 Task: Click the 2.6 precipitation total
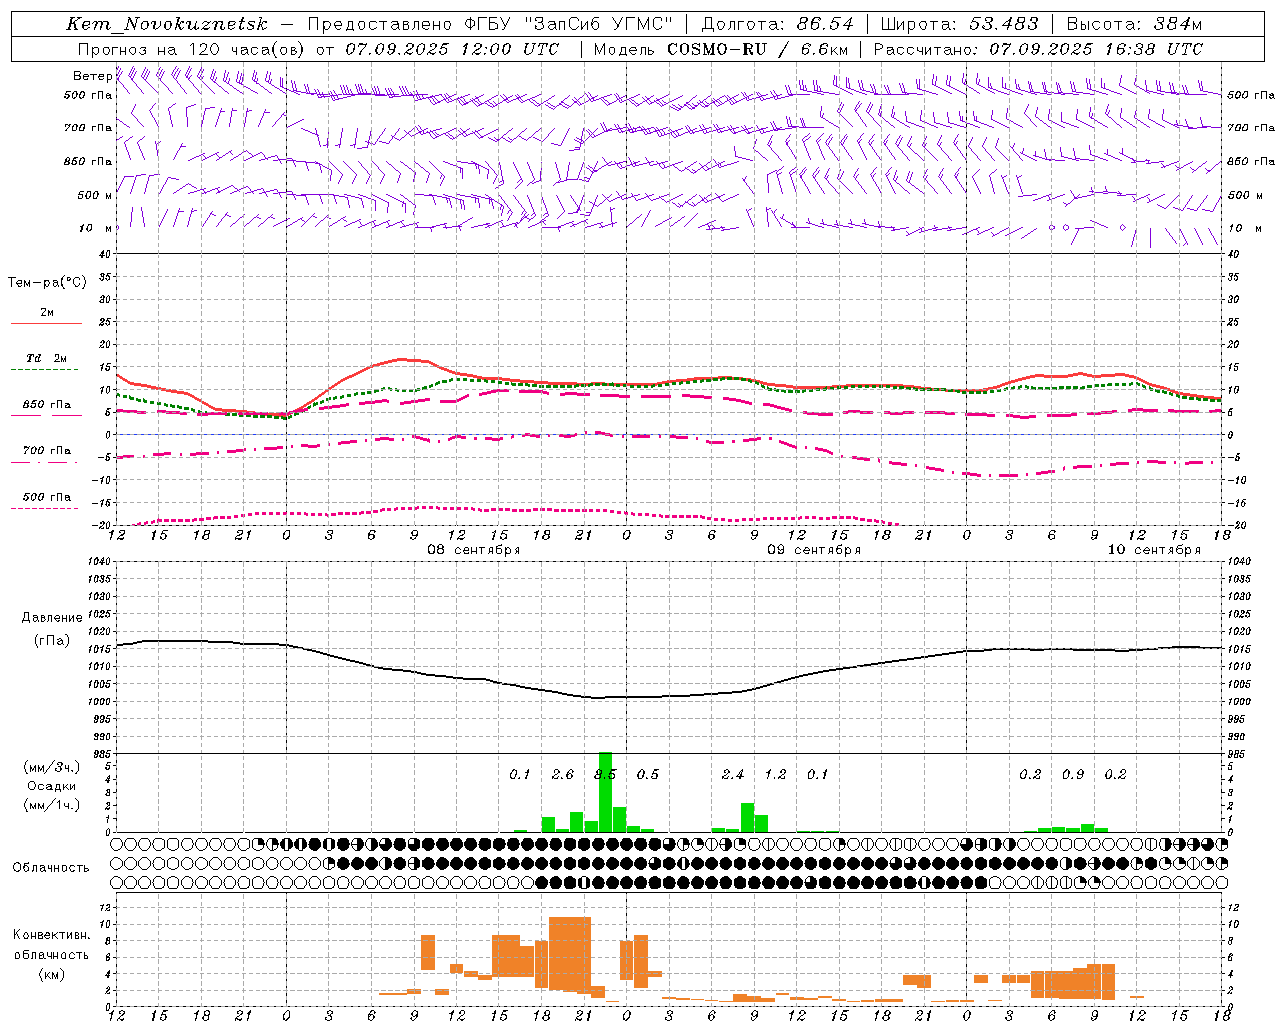[x=563, y=775]
